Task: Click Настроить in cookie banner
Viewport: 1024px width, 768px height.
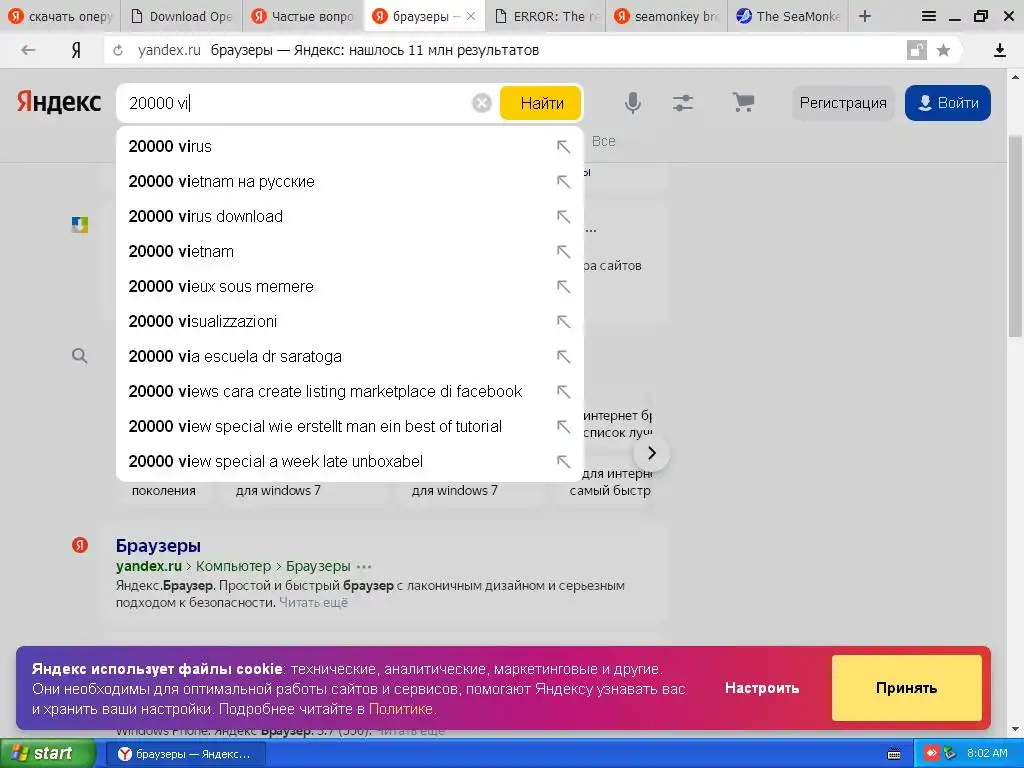Action: click(x=762, y=688)
